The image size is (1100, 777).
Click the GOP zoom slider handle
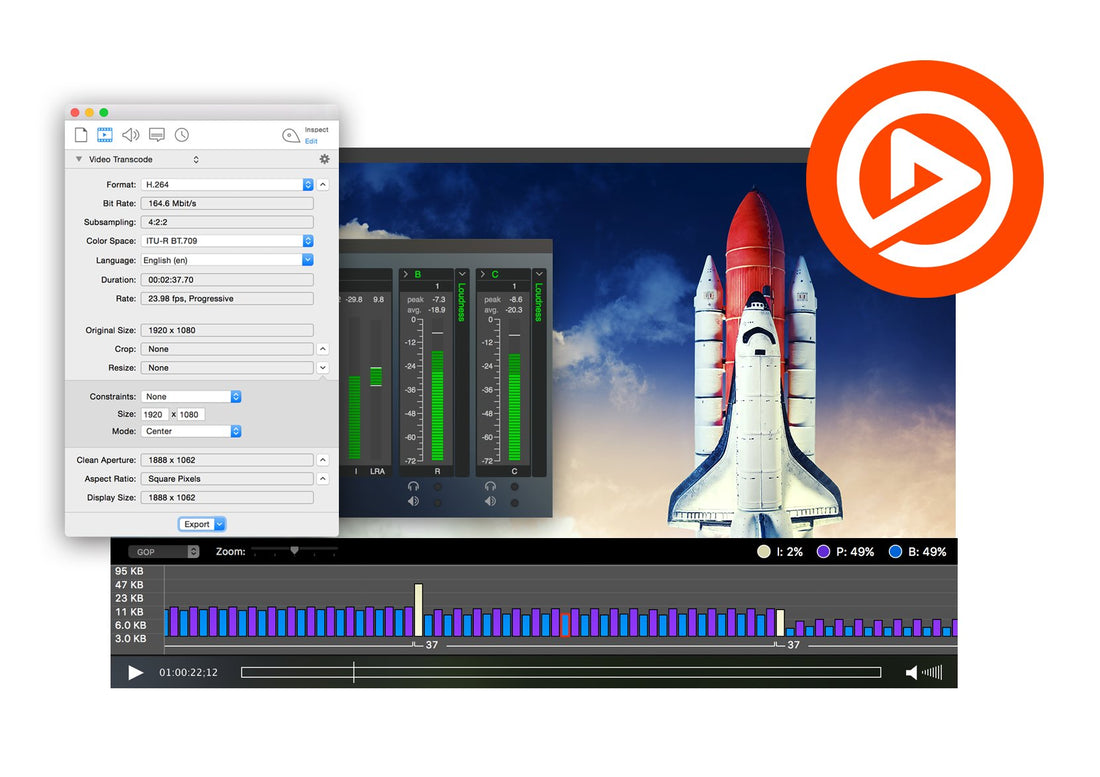click(294, 550)
